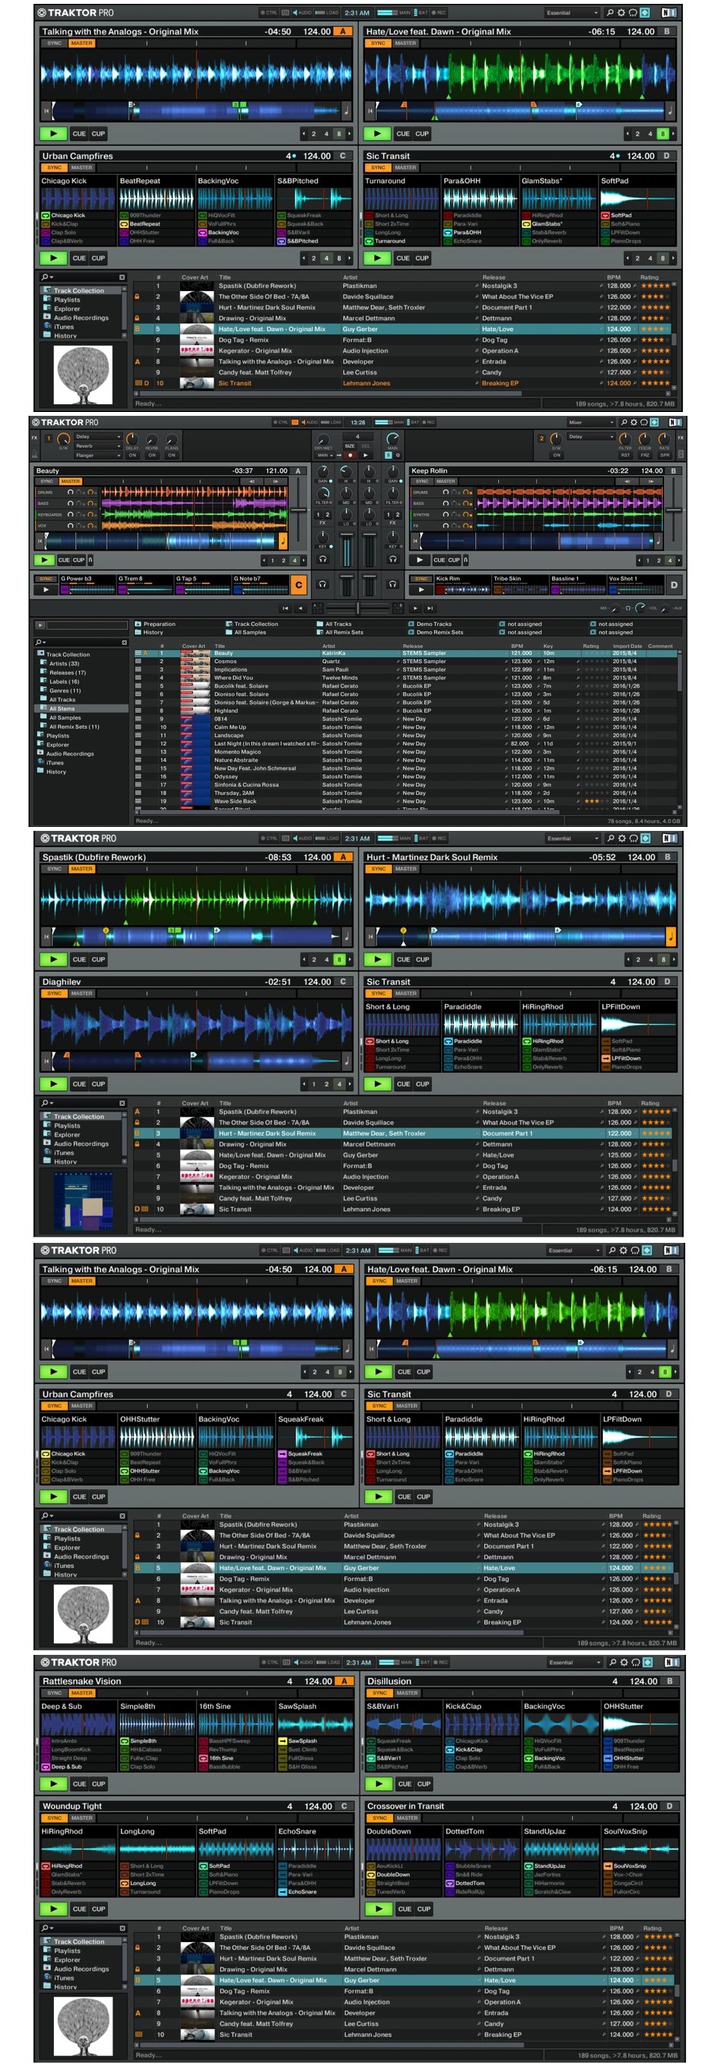This screenshot has width=716, height=2068.
Task: Play the remix deck containing Kick Rim
Action: [x=421, y=589]
